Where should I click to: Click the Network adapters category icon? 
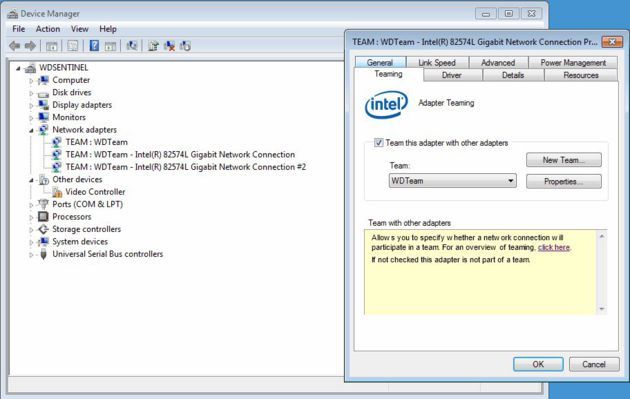click(43, 130)
